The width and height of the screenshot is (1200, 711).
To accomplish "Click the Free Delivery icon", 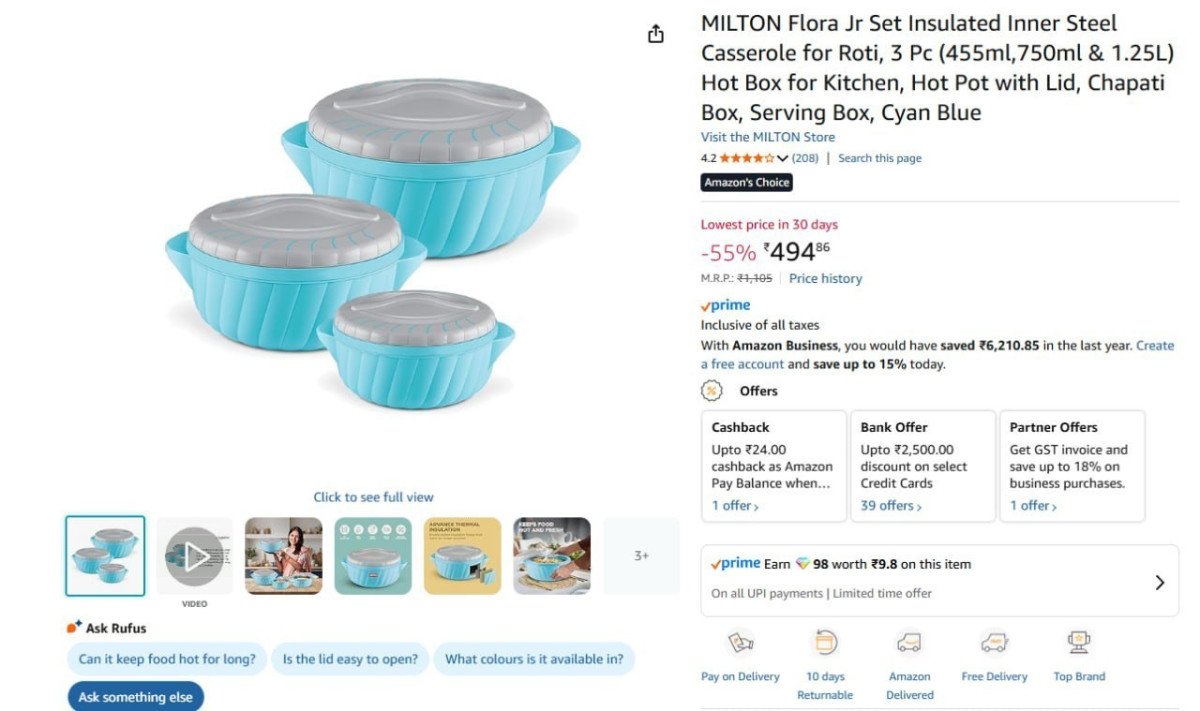I will click(x=994, y=643).
